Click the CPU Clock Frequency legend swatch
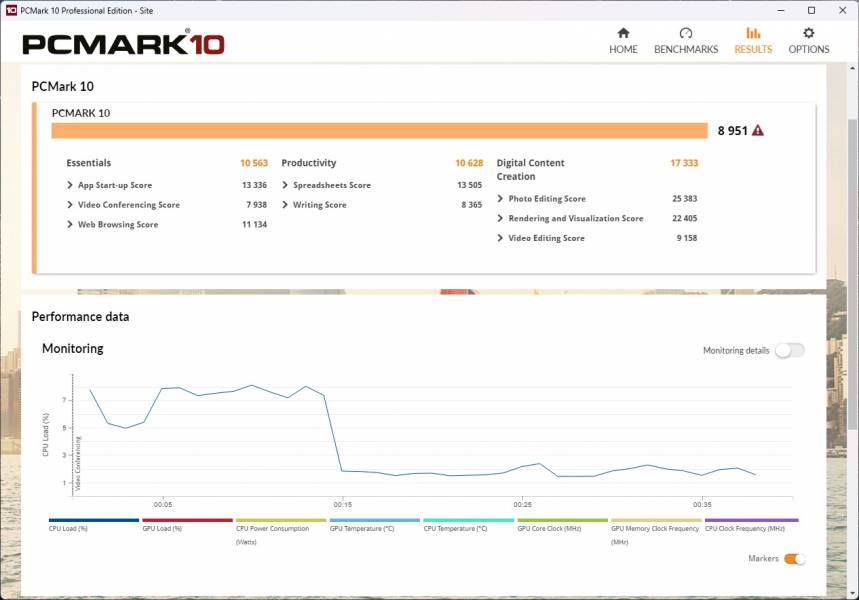This screenshot has width=859, height=600. point(752,520)
